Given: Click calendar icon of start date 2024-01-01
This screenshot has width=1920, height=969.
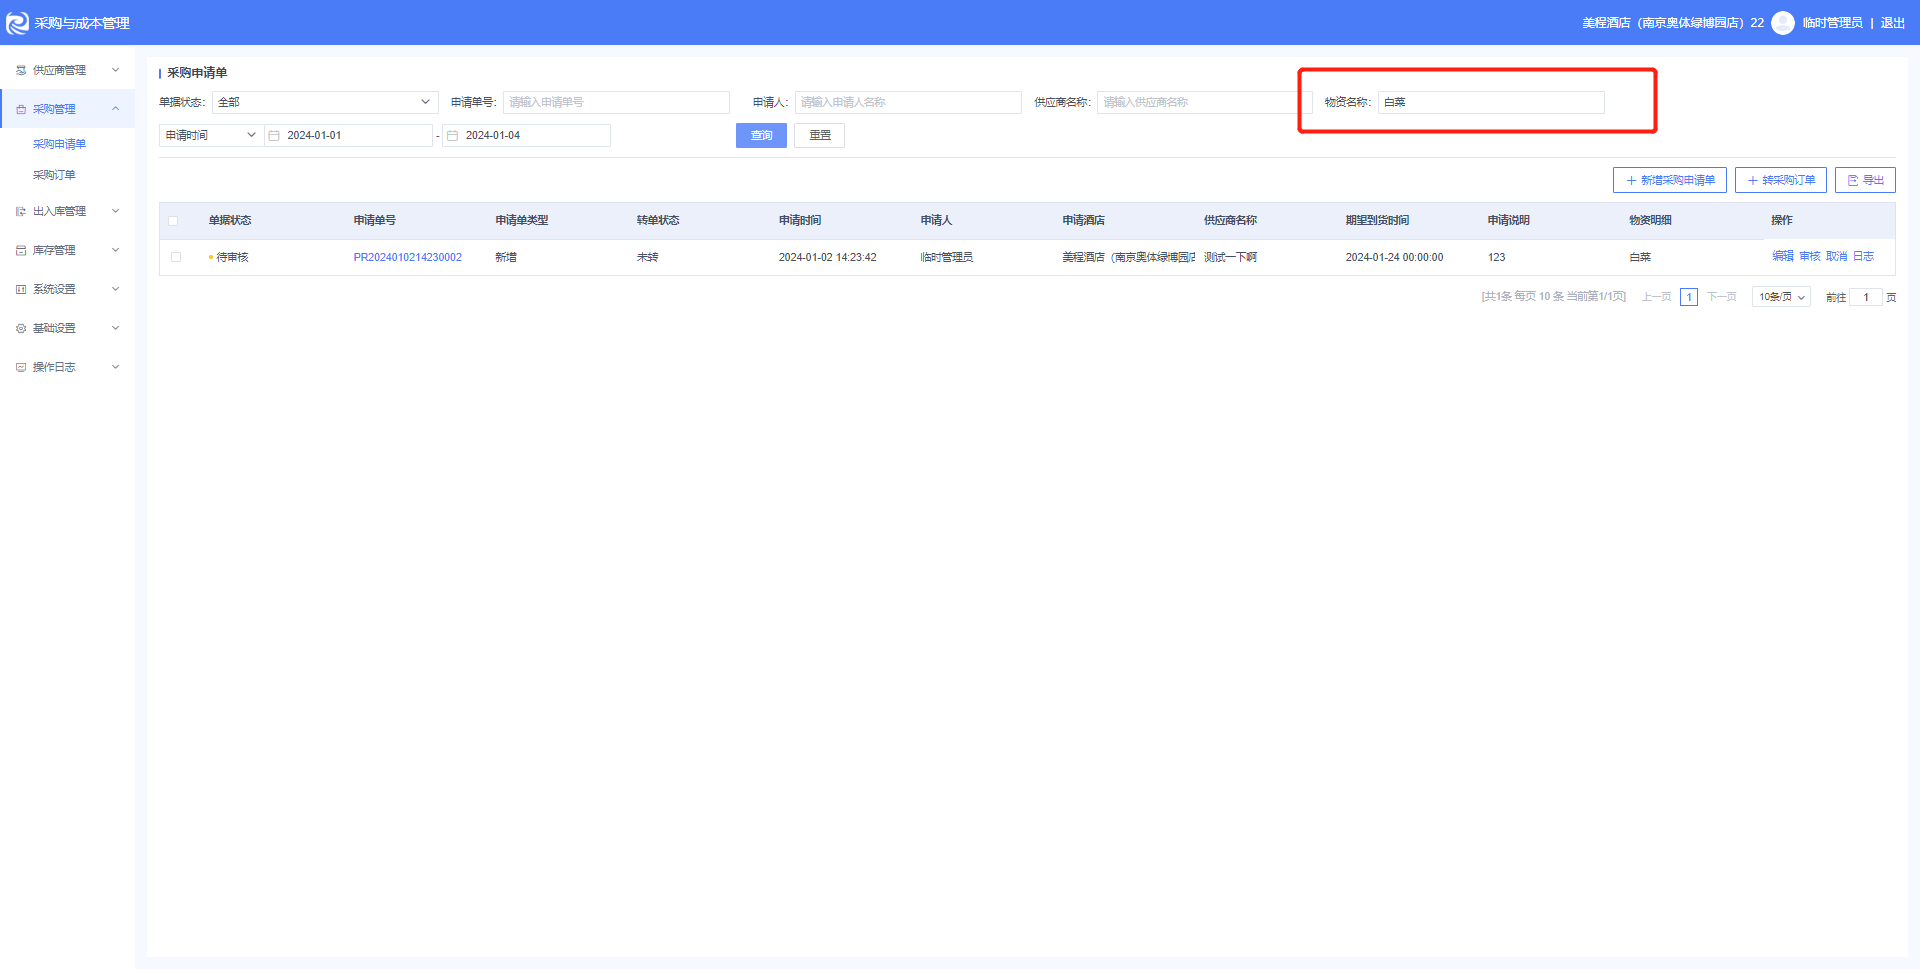Looking at the screenshot, I should 274,135.
